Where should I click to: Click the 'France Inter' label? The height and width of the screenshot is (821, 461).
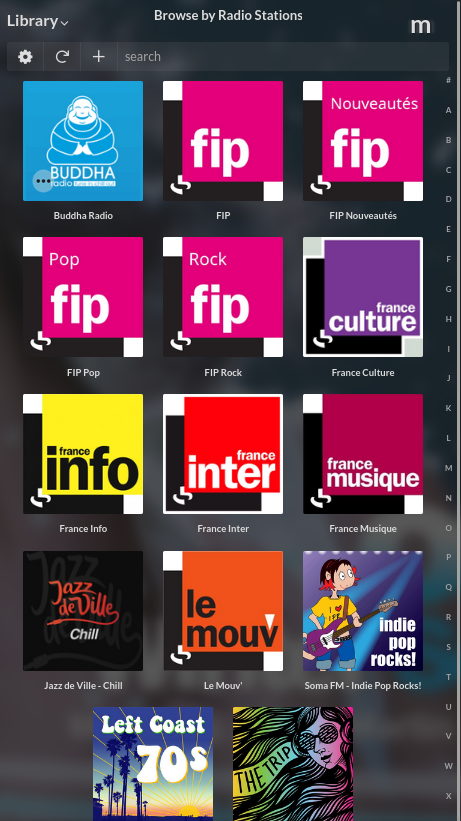pyautogui.click(x=223, y=529)
